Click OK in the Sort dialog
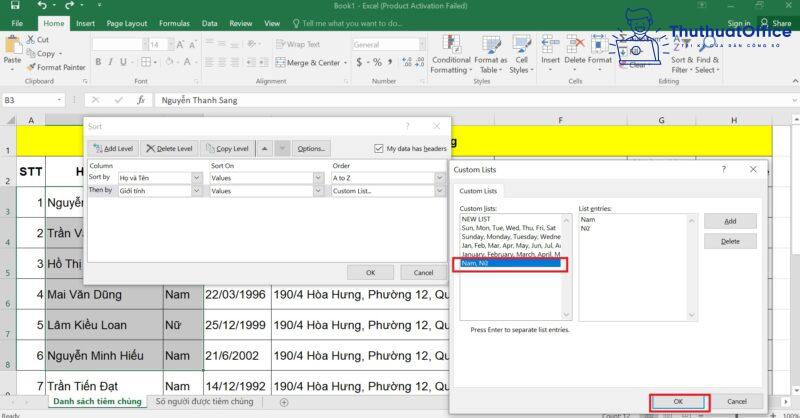The height and width of the screenshot is (418, 800). point(370,273)
